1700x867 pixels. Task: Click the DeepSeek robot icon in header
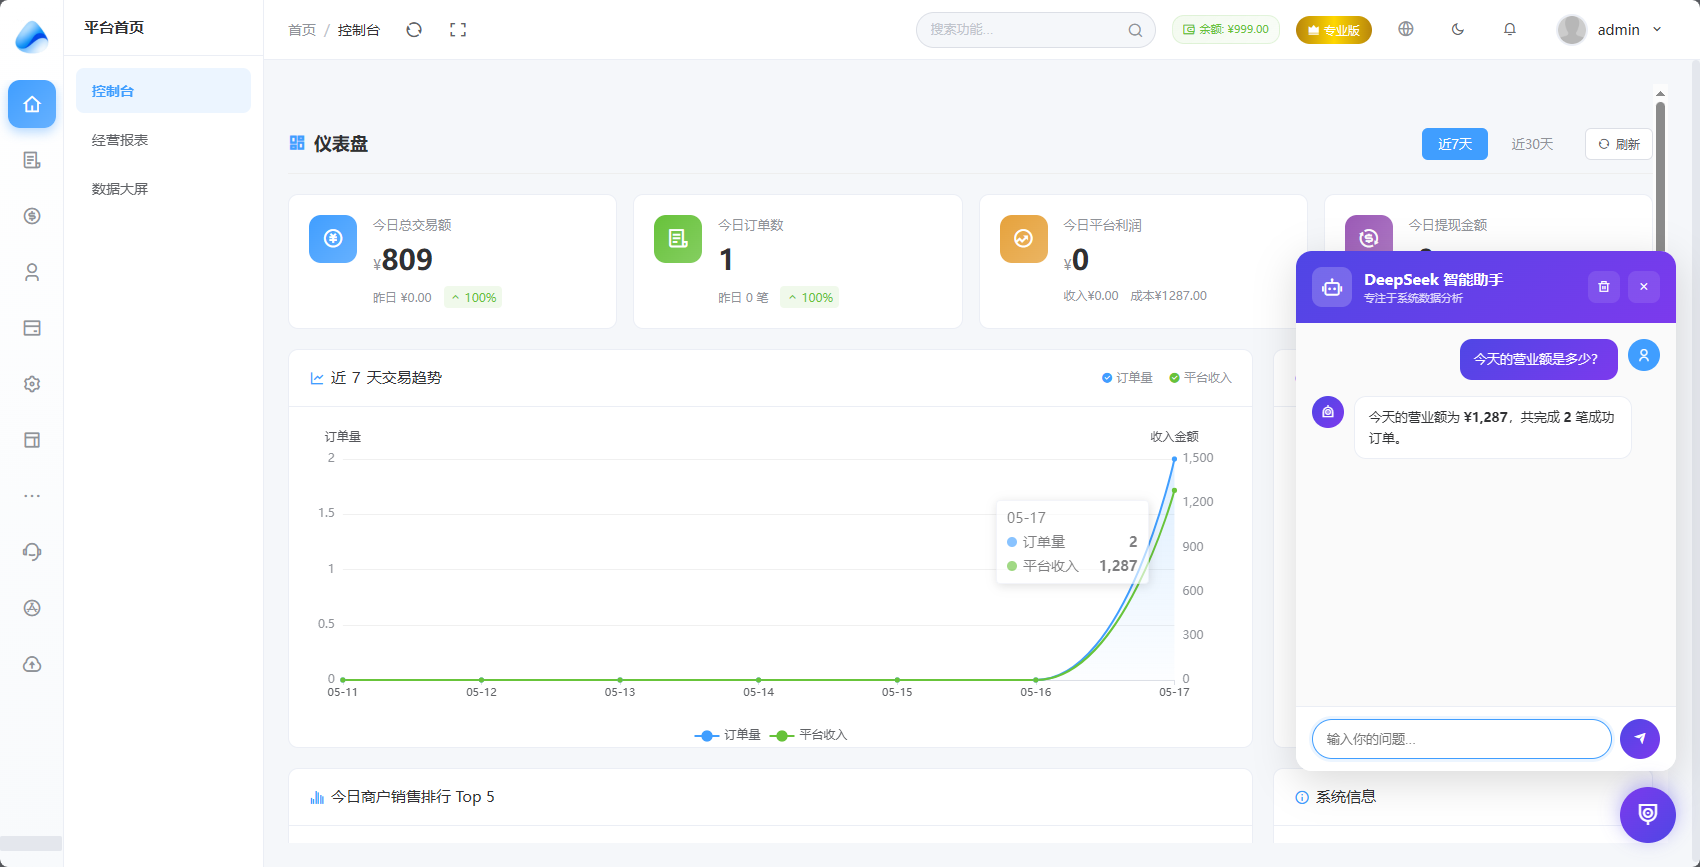tap(1332, 287)
